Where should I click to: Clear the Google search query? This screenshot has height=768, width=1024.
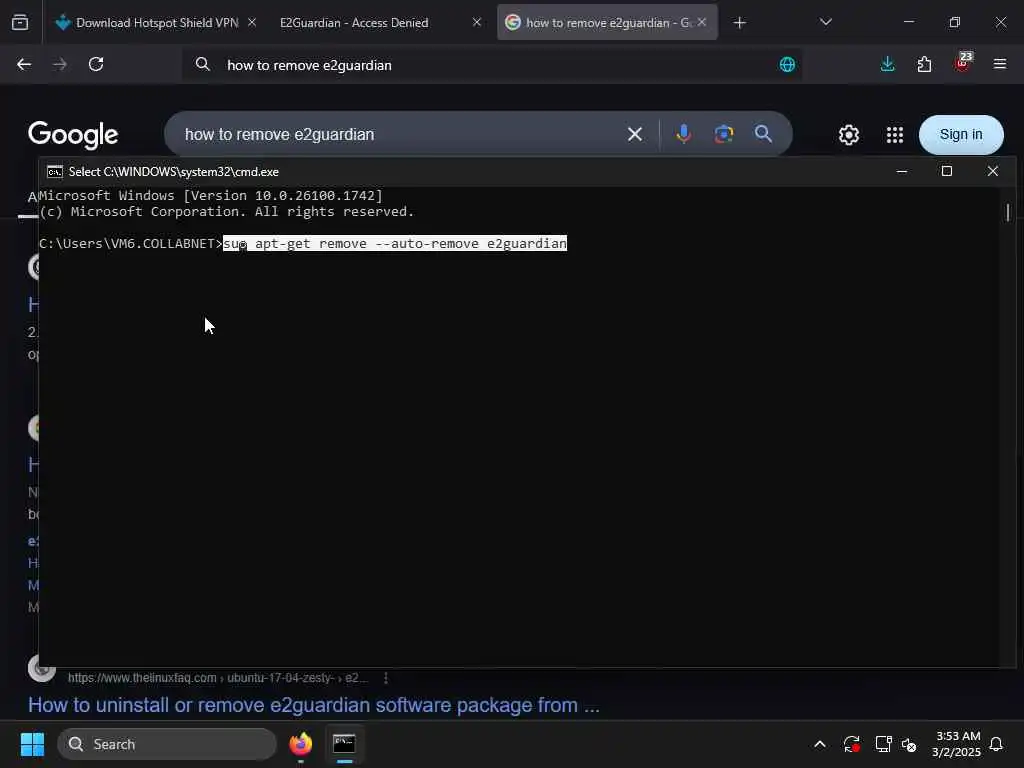tap(635, 135)
